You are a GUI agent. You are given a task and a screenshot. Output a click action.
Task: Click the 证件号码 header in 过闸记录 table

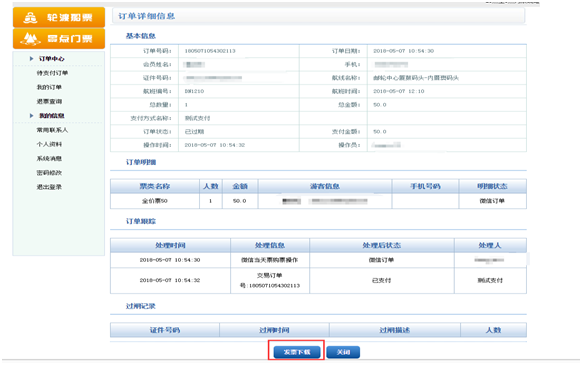[x=165, y=330]
